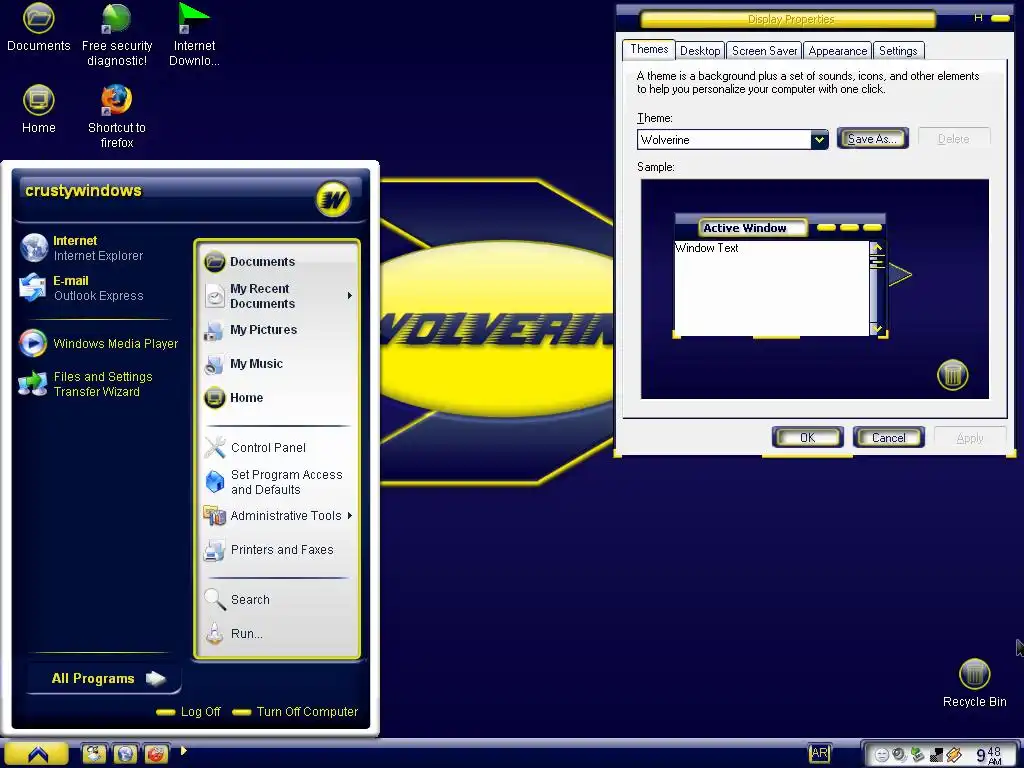Viewport: 1024px width, 768px height.
Task: Click the AR language indicator on taskbar
Action: (819, 754)
